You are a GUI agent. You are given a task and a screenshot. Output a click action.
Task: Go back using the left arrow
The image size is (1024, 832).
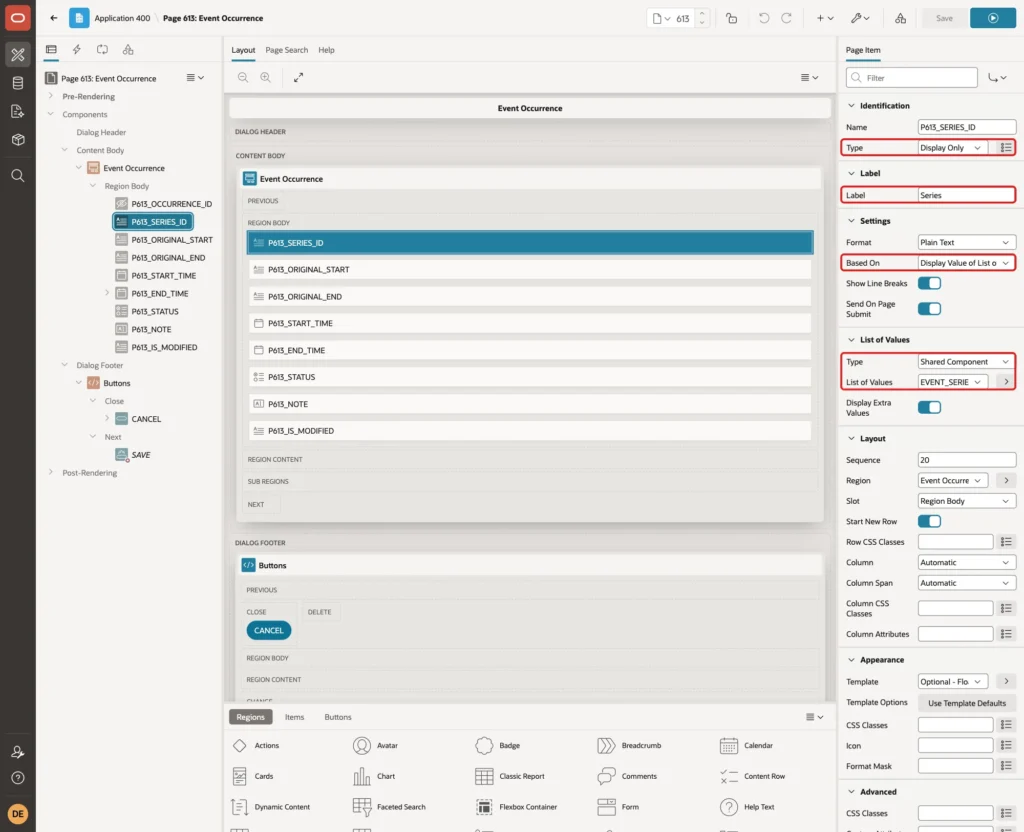pos(54,18)
